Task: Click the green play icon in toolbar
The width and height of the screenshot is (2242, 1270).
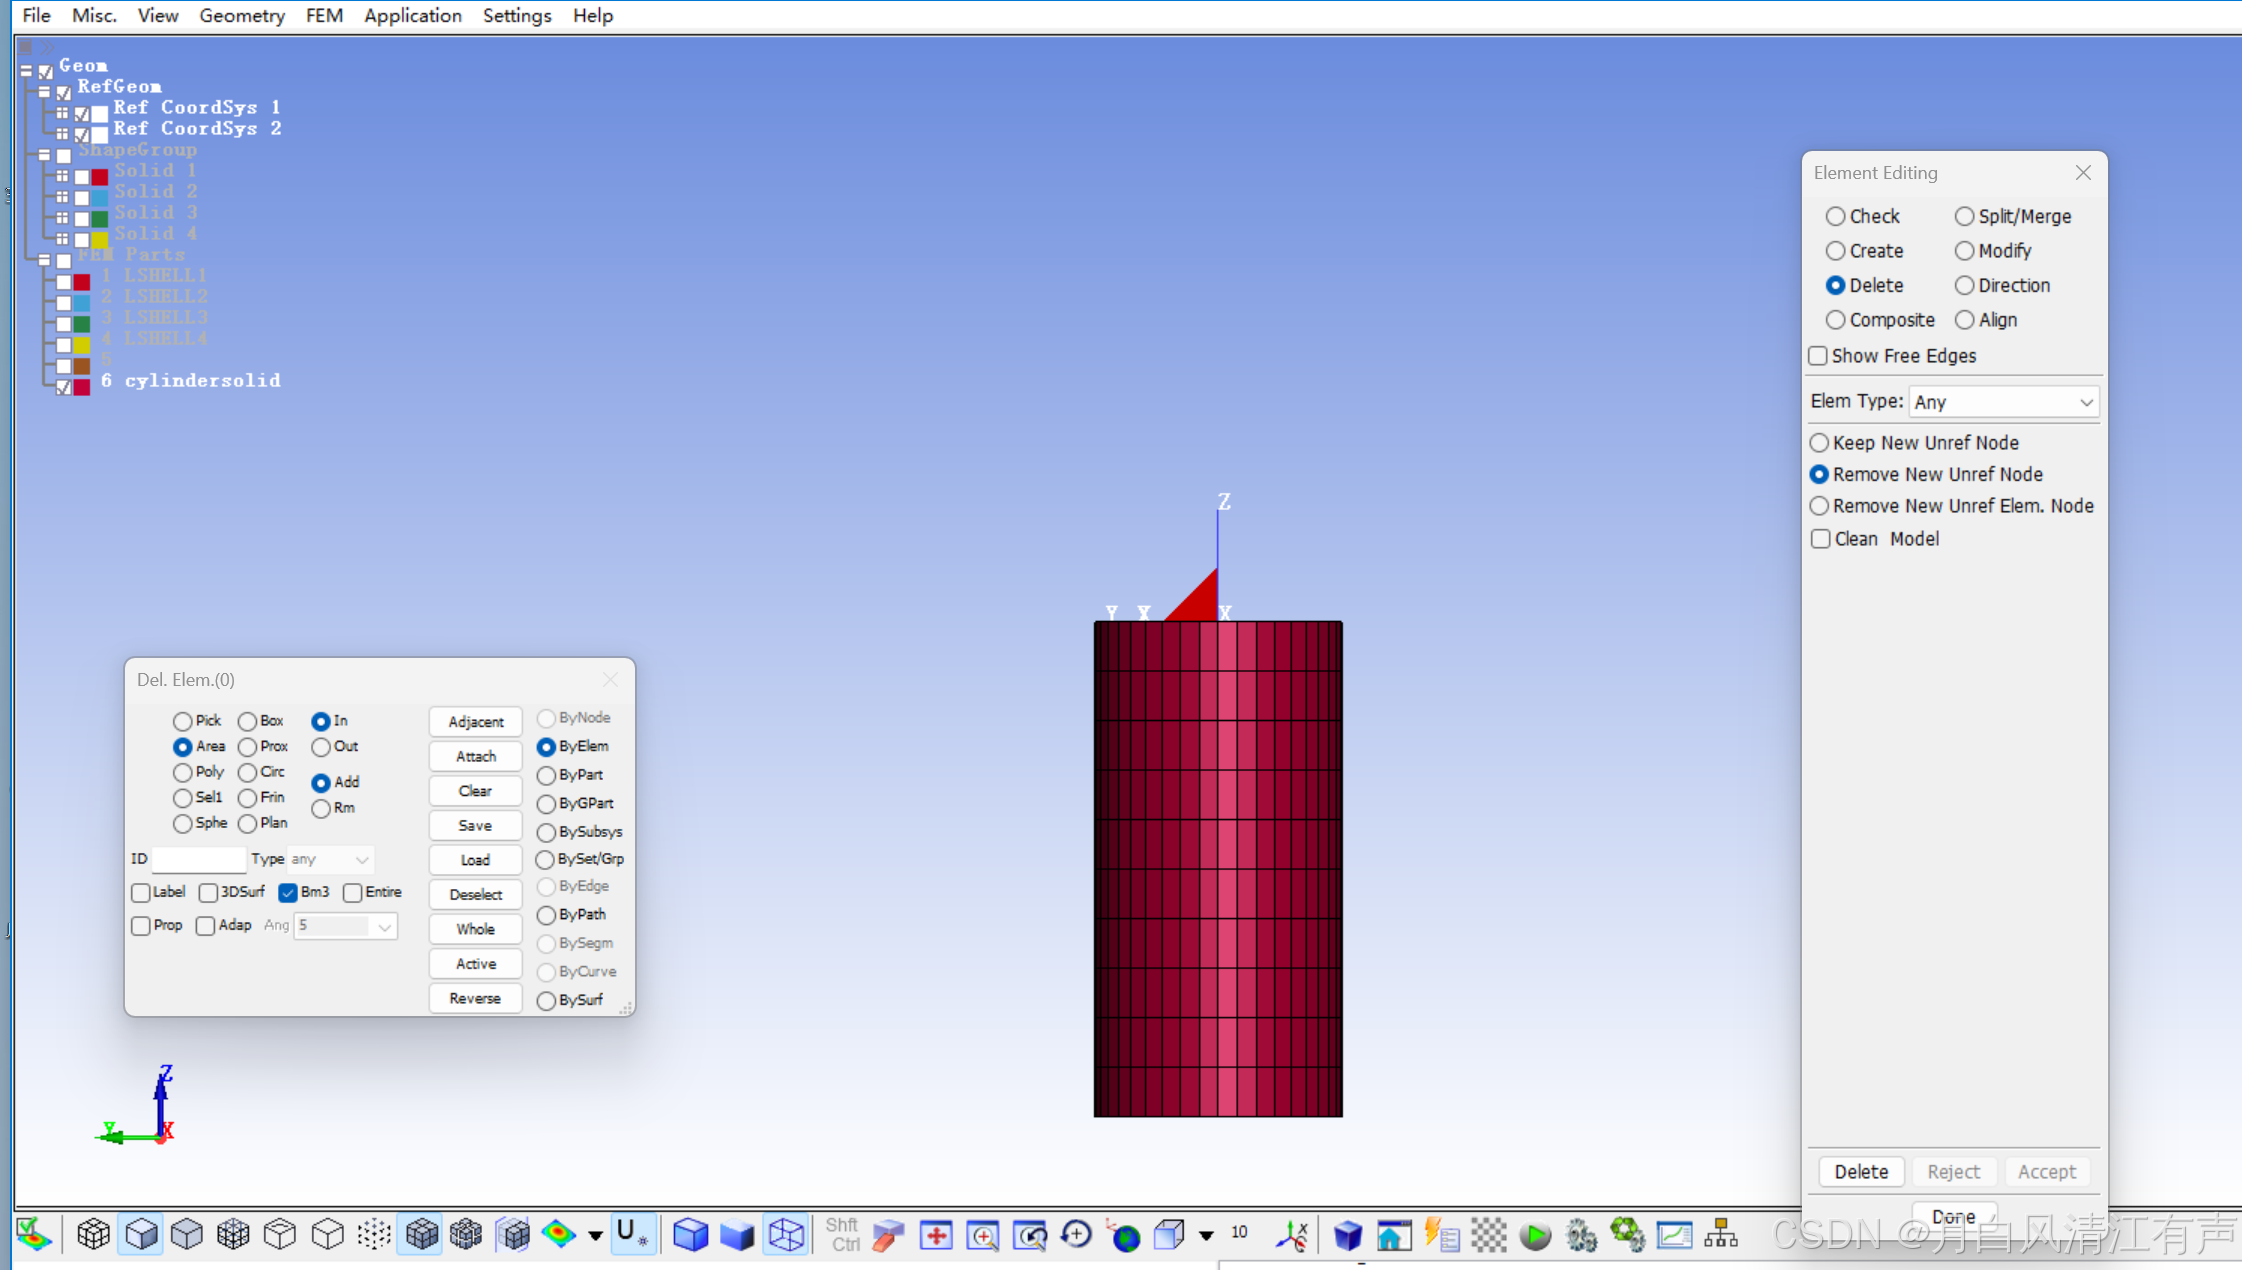Action: click(1535, 1236)
